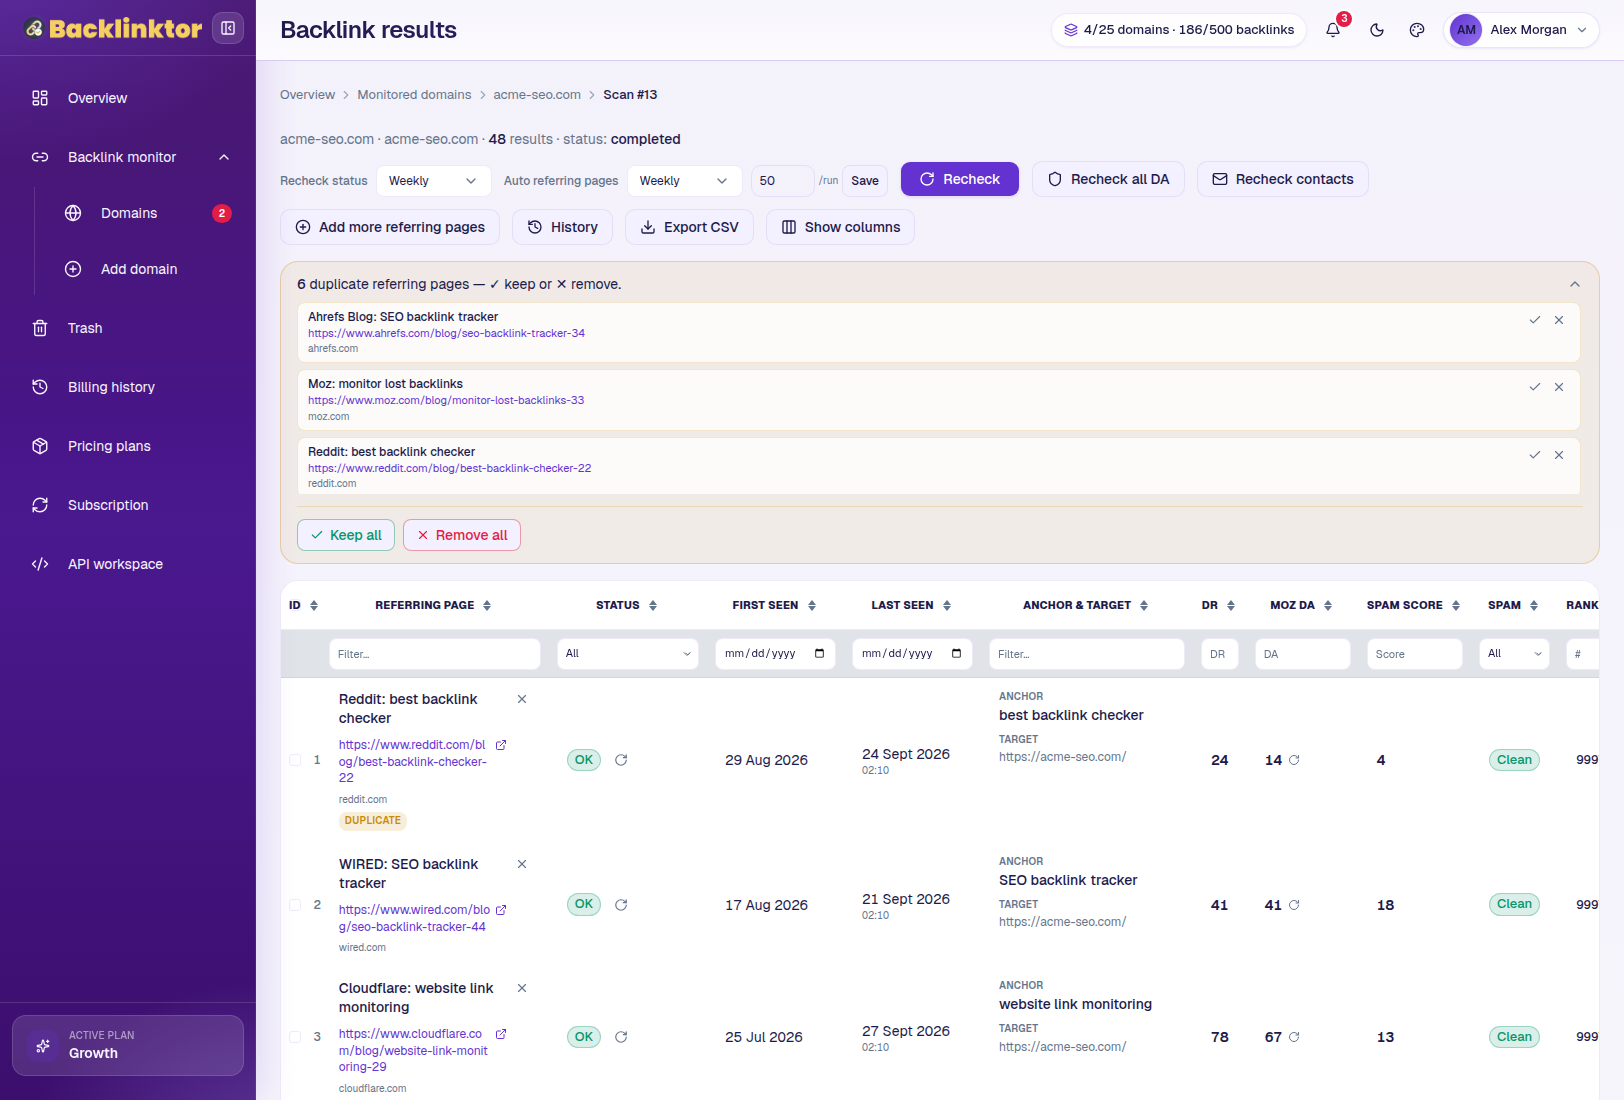
Task: Recheck status for row 3 Cloudflare
Action: 621,1037
